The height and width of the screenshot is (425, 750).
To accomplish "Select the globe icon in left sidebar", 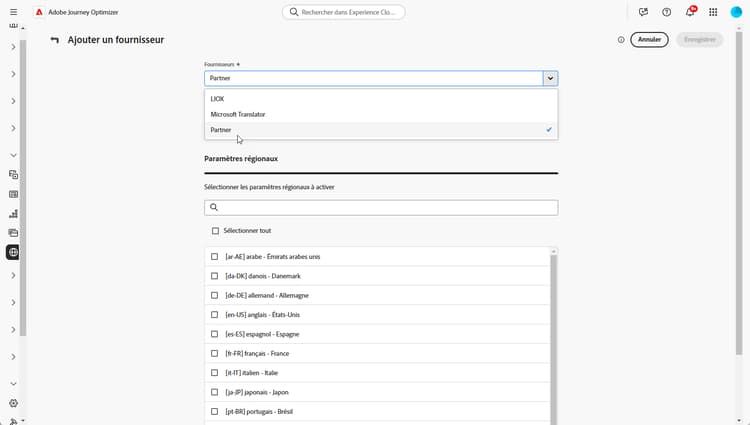I will tap(13, 252).
